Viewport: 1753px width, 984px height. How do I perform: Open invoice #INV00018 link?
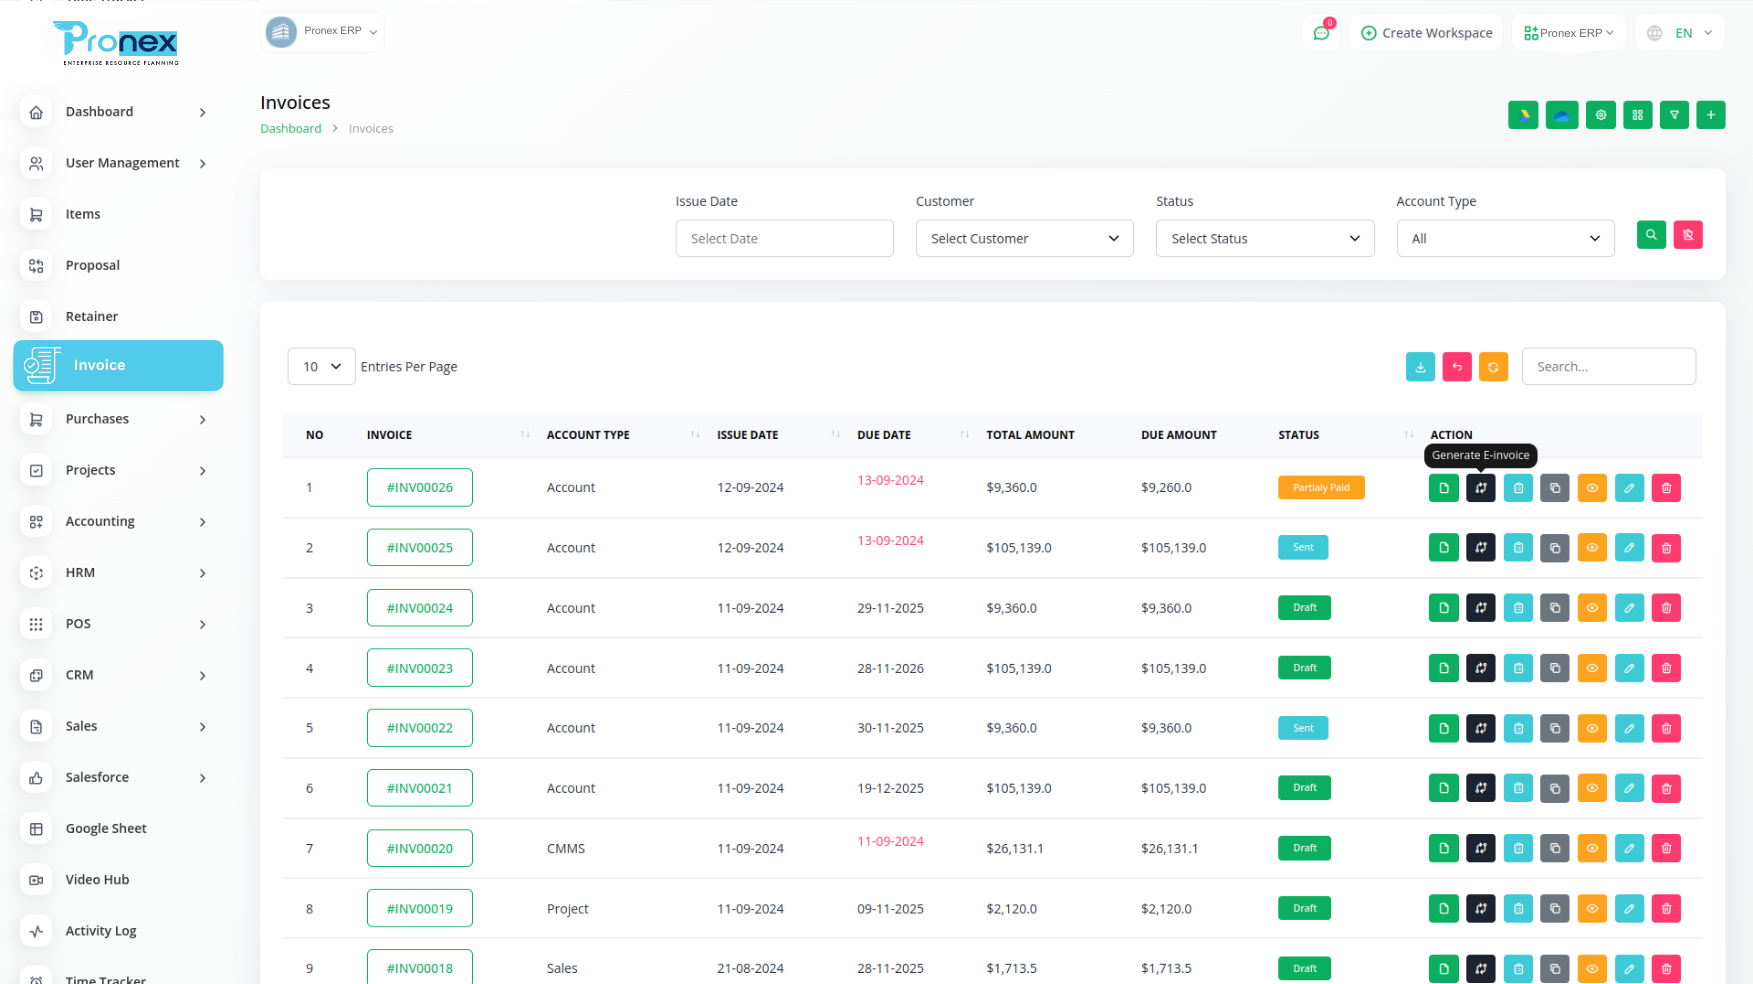[x=420, y=967]
